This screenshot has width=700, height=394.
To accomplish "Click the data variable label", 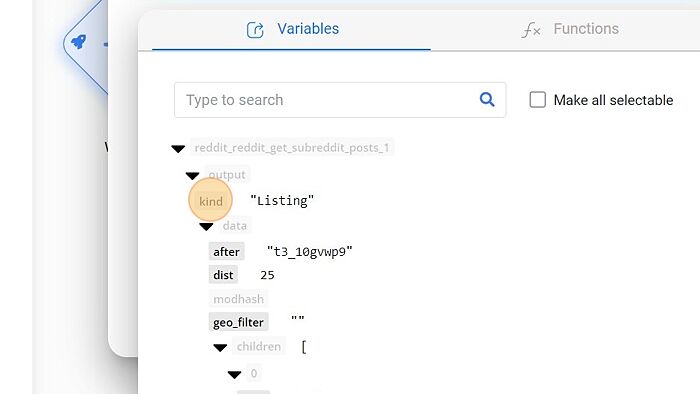I will [235, 225].
